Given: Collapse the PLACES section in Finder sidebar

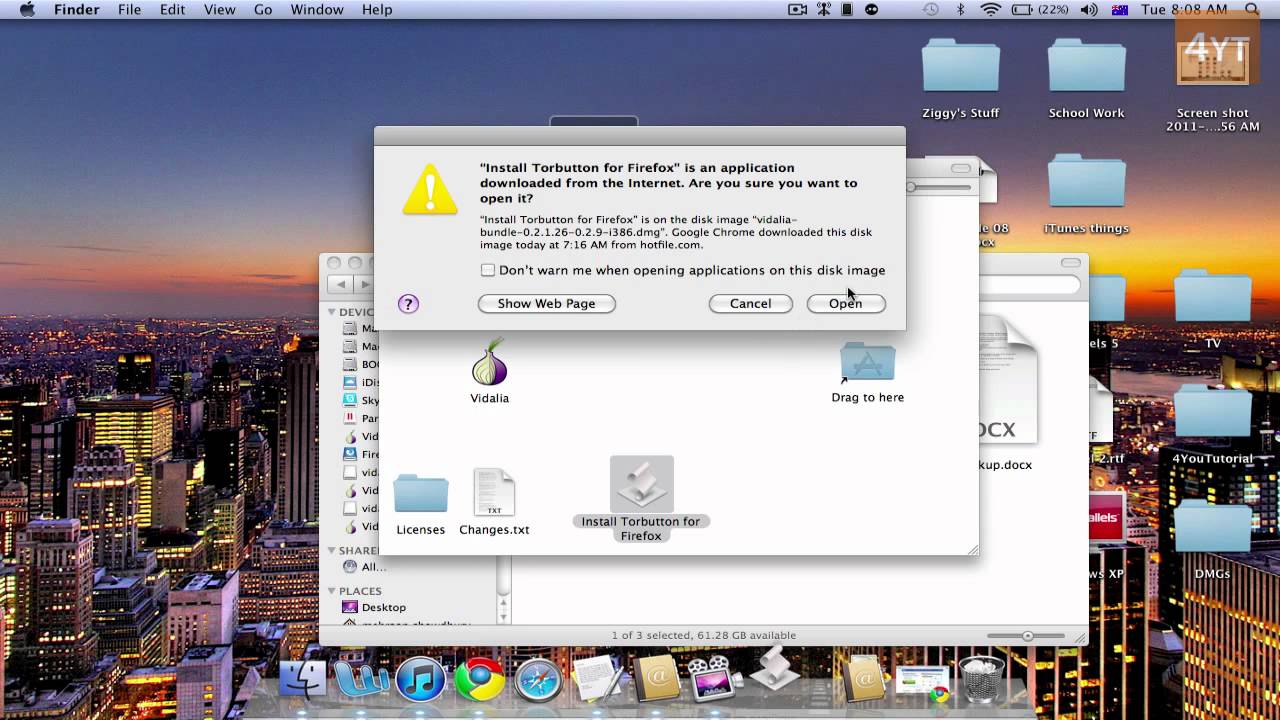Looking at the screenshot, I should (x=332, y=591).
